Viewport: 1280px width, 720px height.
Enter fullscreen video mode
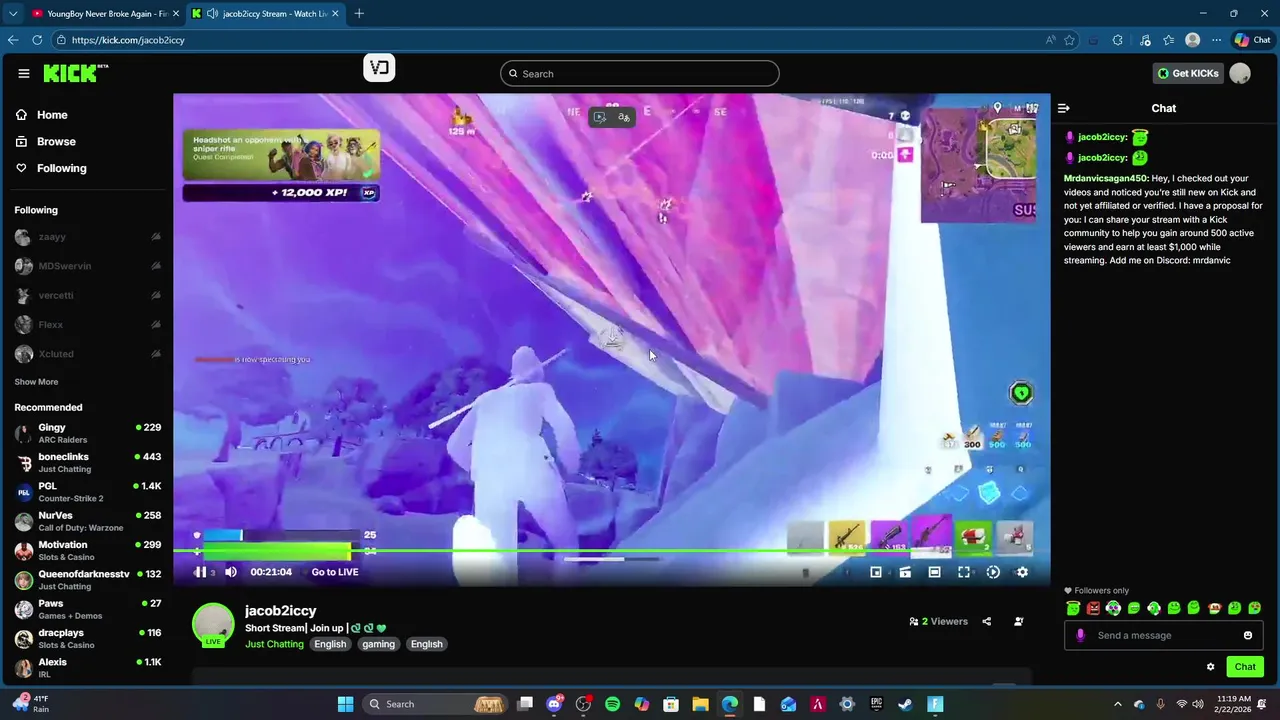[x=964, y=572]
